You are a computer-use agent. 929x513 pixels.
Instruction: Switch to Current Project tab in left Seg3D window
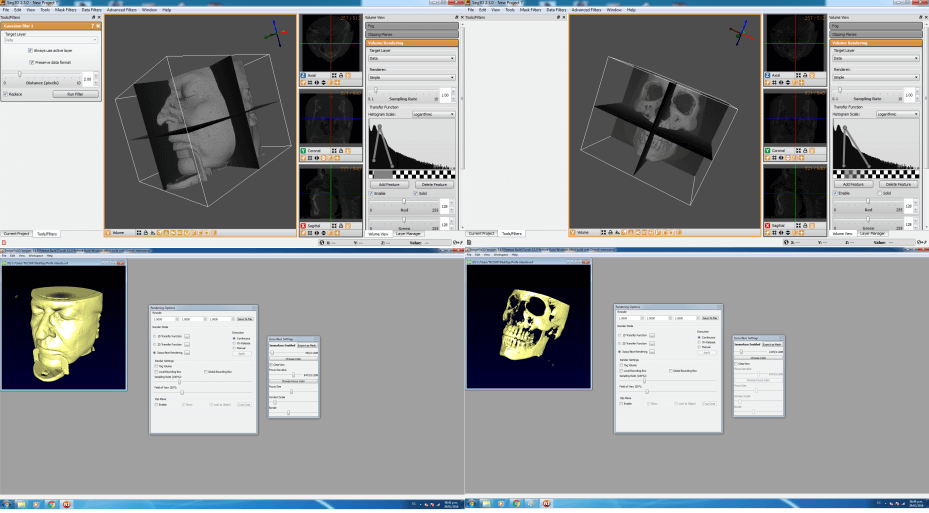tap(17, 233)
